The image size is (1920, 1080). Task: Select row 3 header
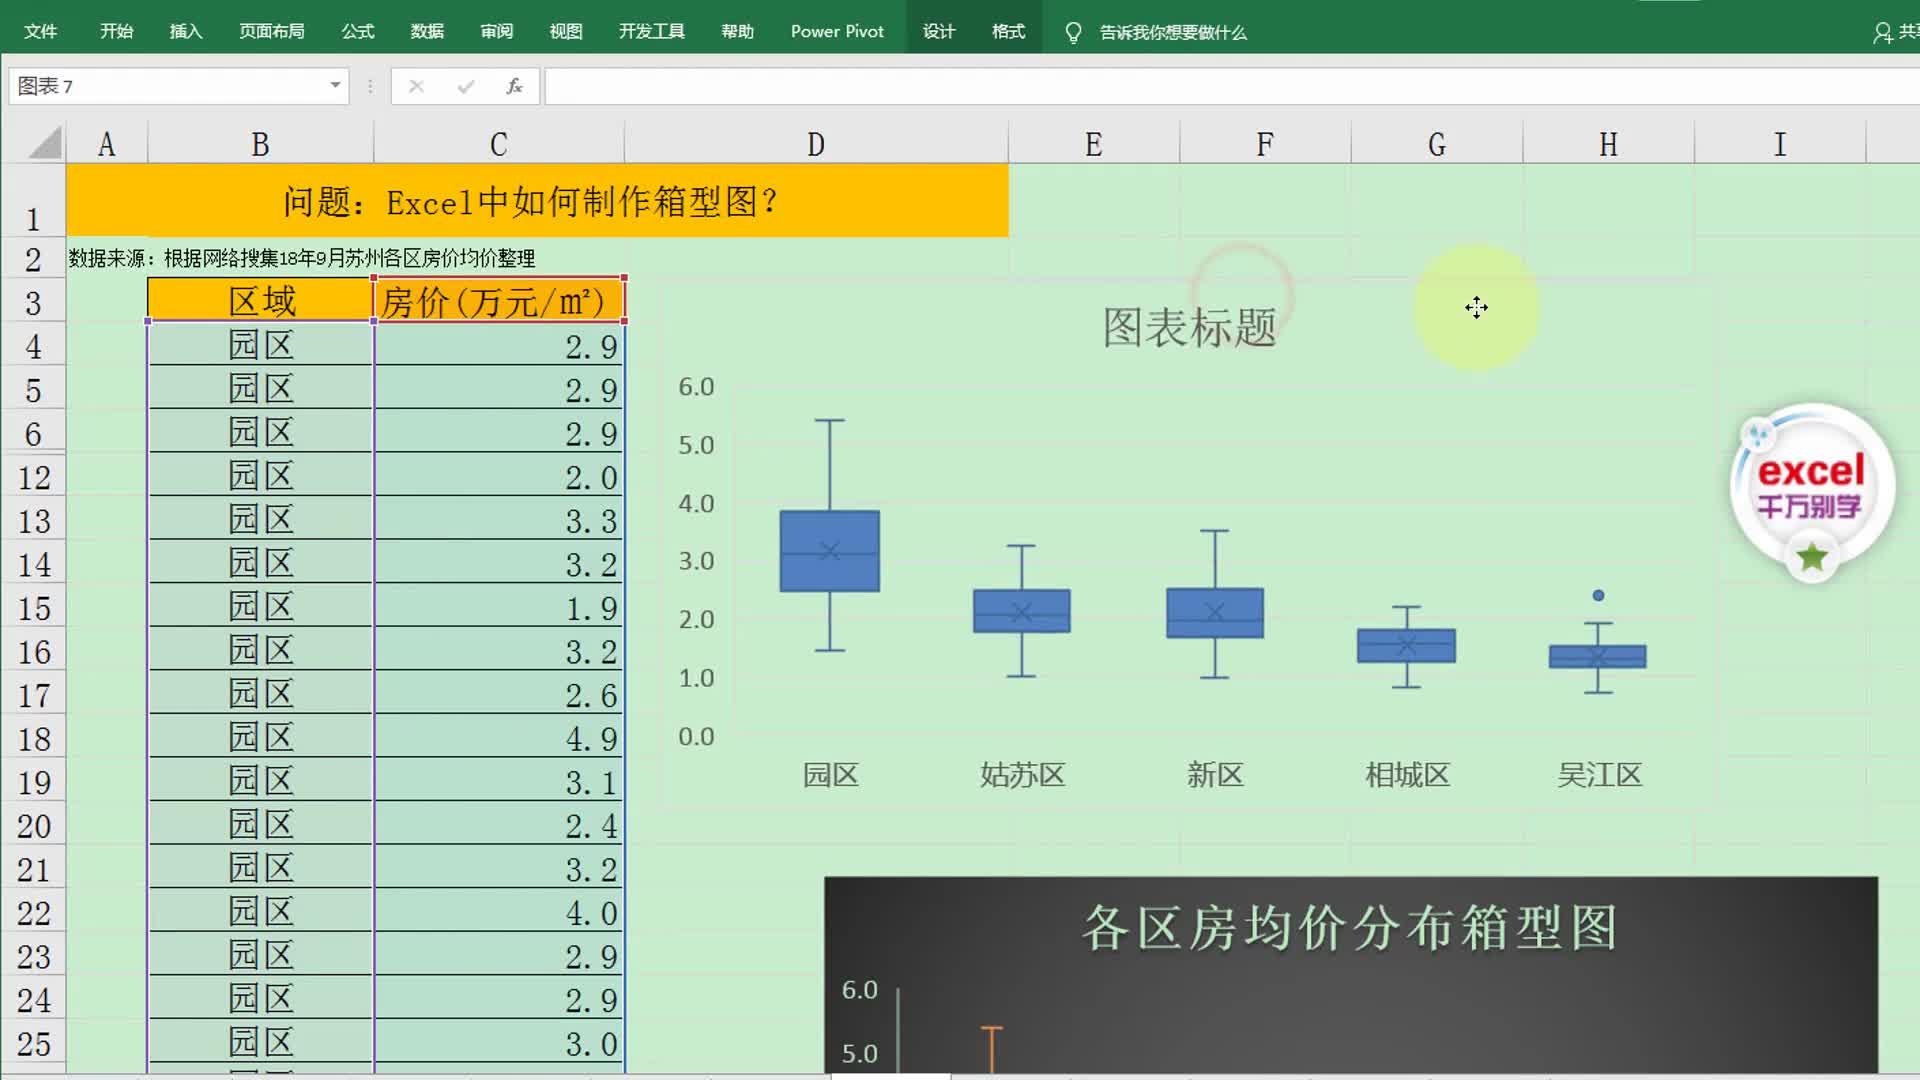tap(33, 302)
